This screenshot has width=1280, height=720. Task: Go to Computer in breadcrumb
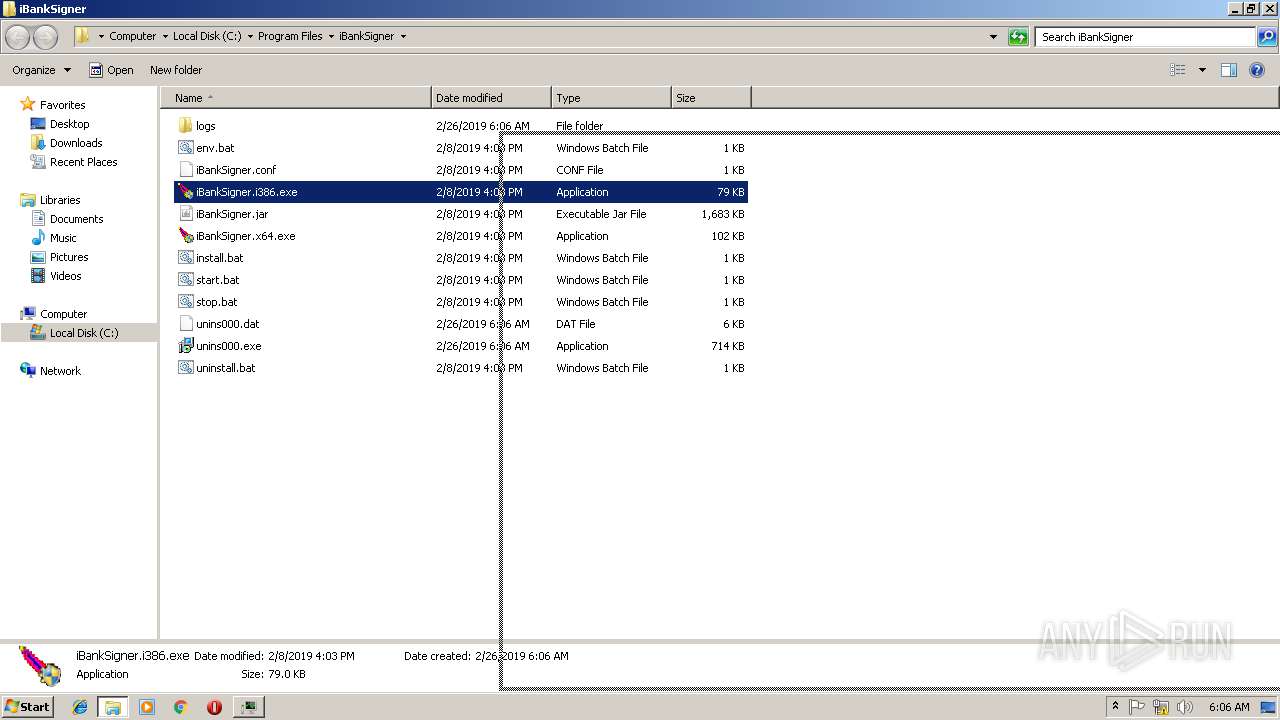point(133,37)
